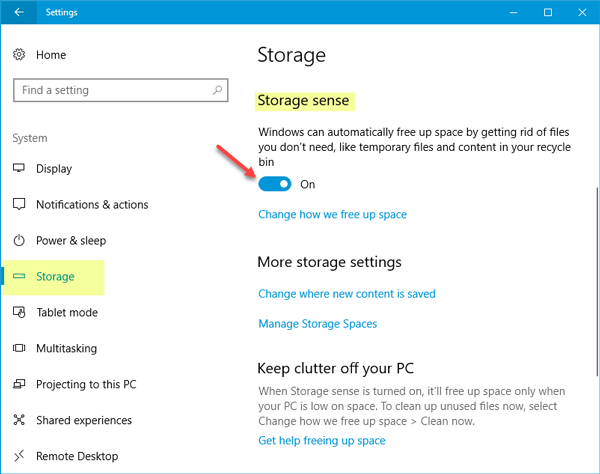Click the Remote Desktop icon

(19, 457)
